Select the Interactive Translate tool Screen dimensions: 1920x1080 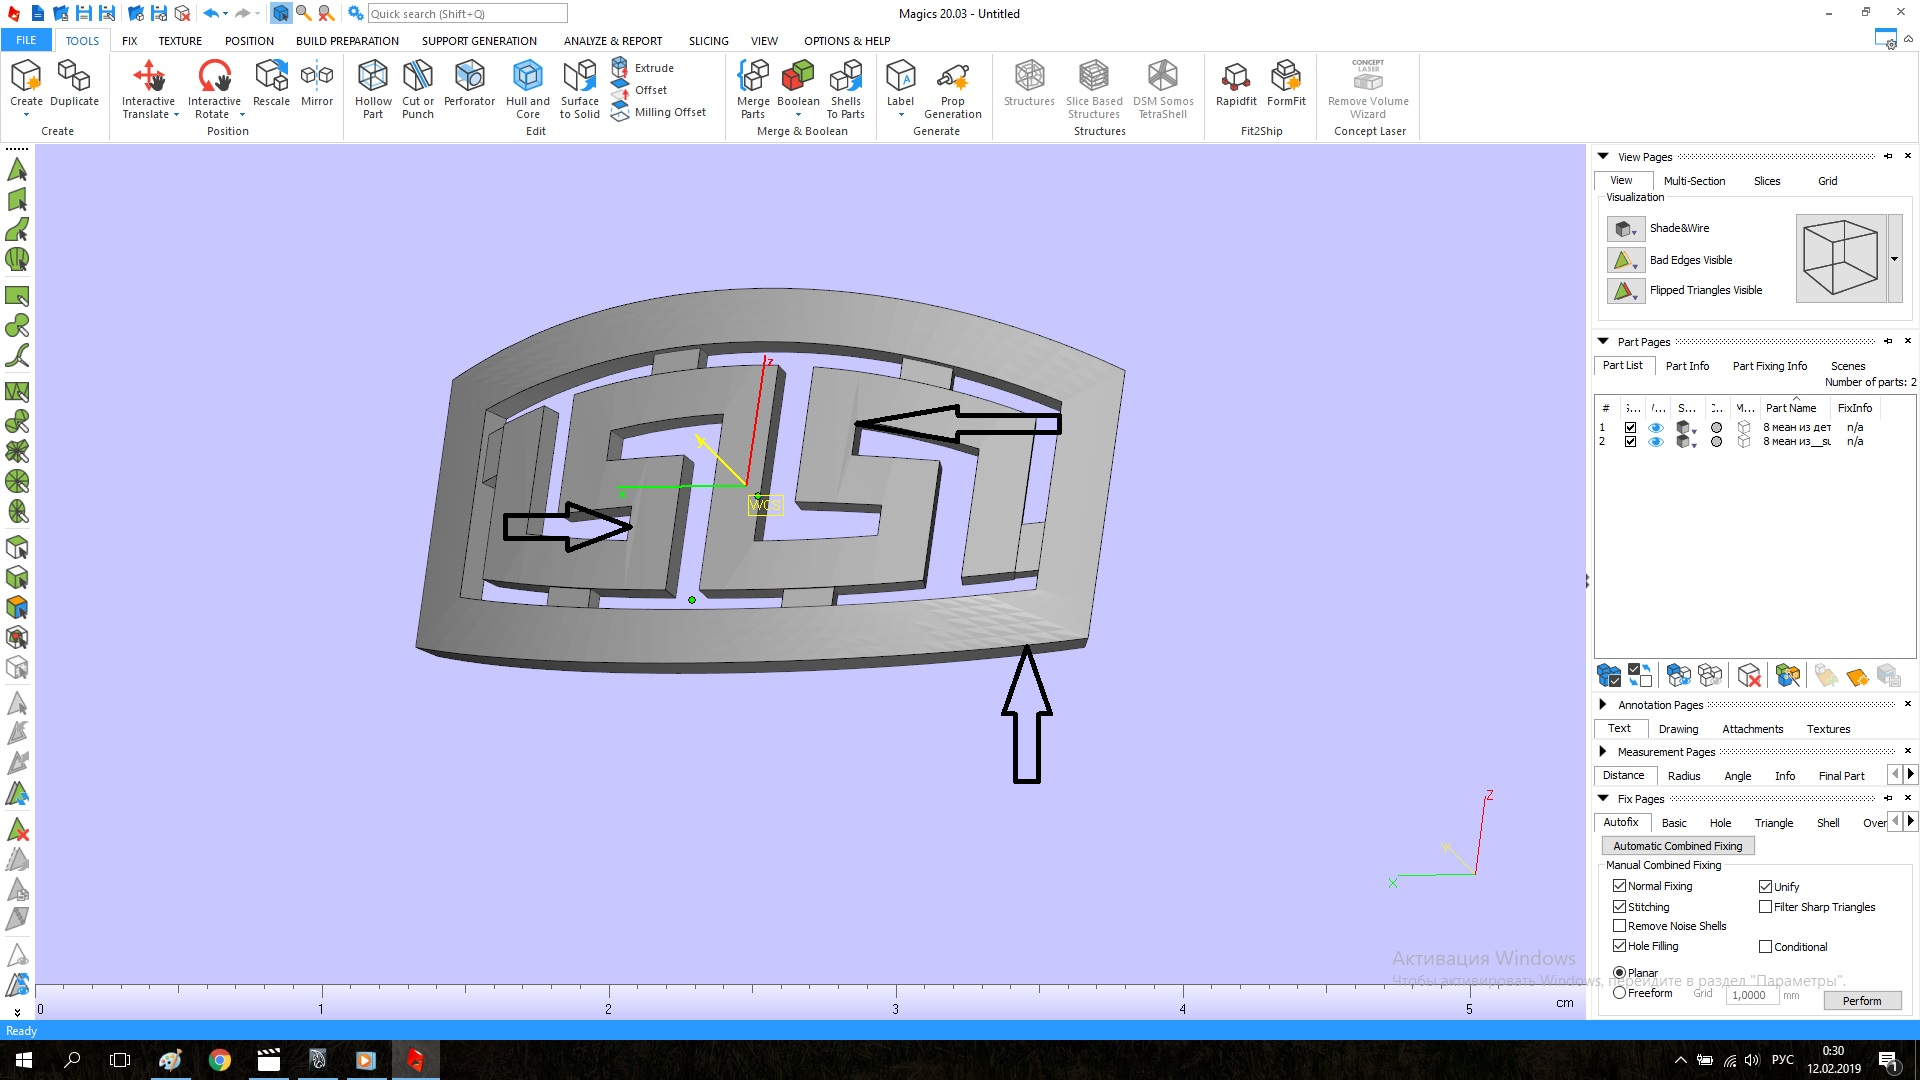point(149,88)
